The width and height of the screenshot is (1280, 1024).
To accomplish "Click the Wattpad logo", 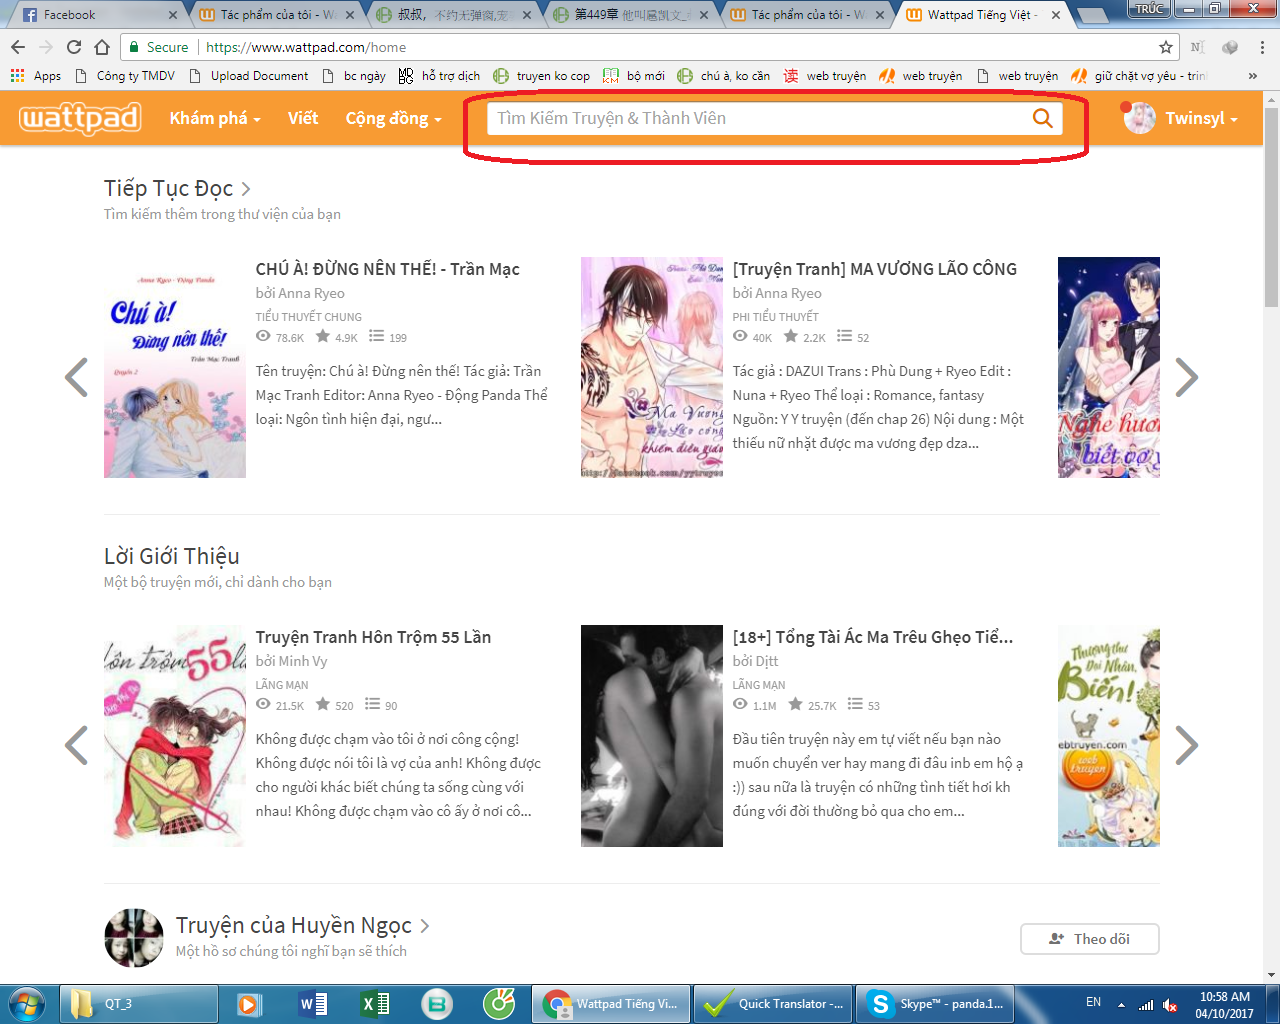I will pyautogui.click(x=80, y=118).
